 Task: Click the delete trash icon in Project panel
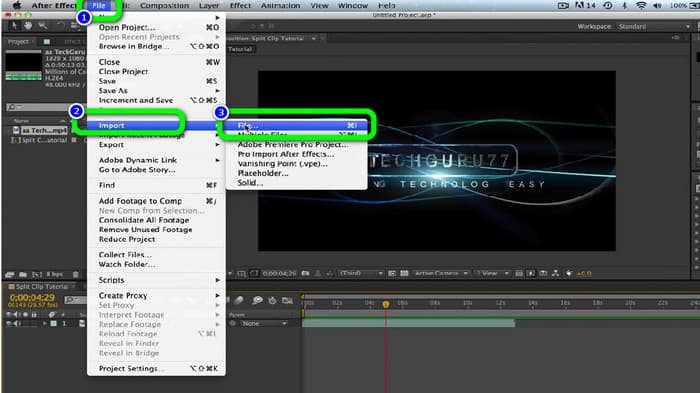[x=75, y=274]
